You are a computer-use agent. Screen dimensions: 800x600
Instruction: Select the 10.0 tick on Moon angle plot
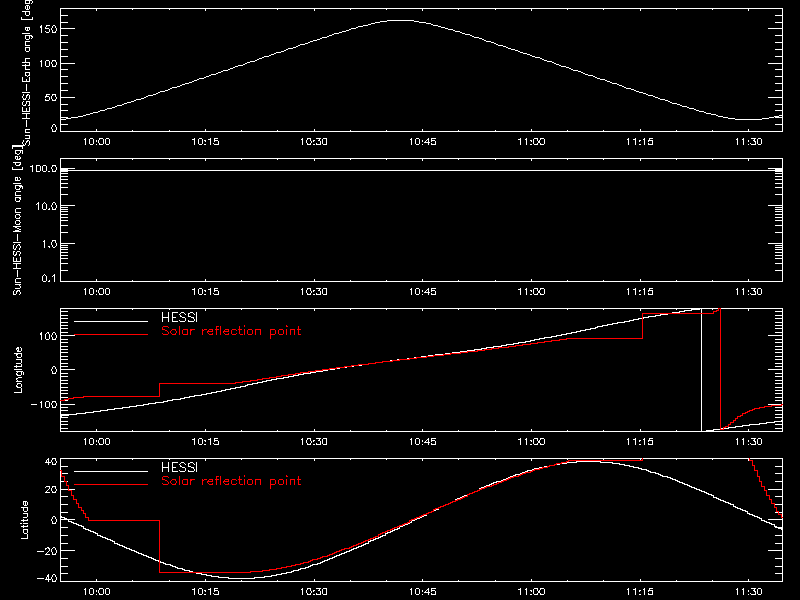point(46,206)
